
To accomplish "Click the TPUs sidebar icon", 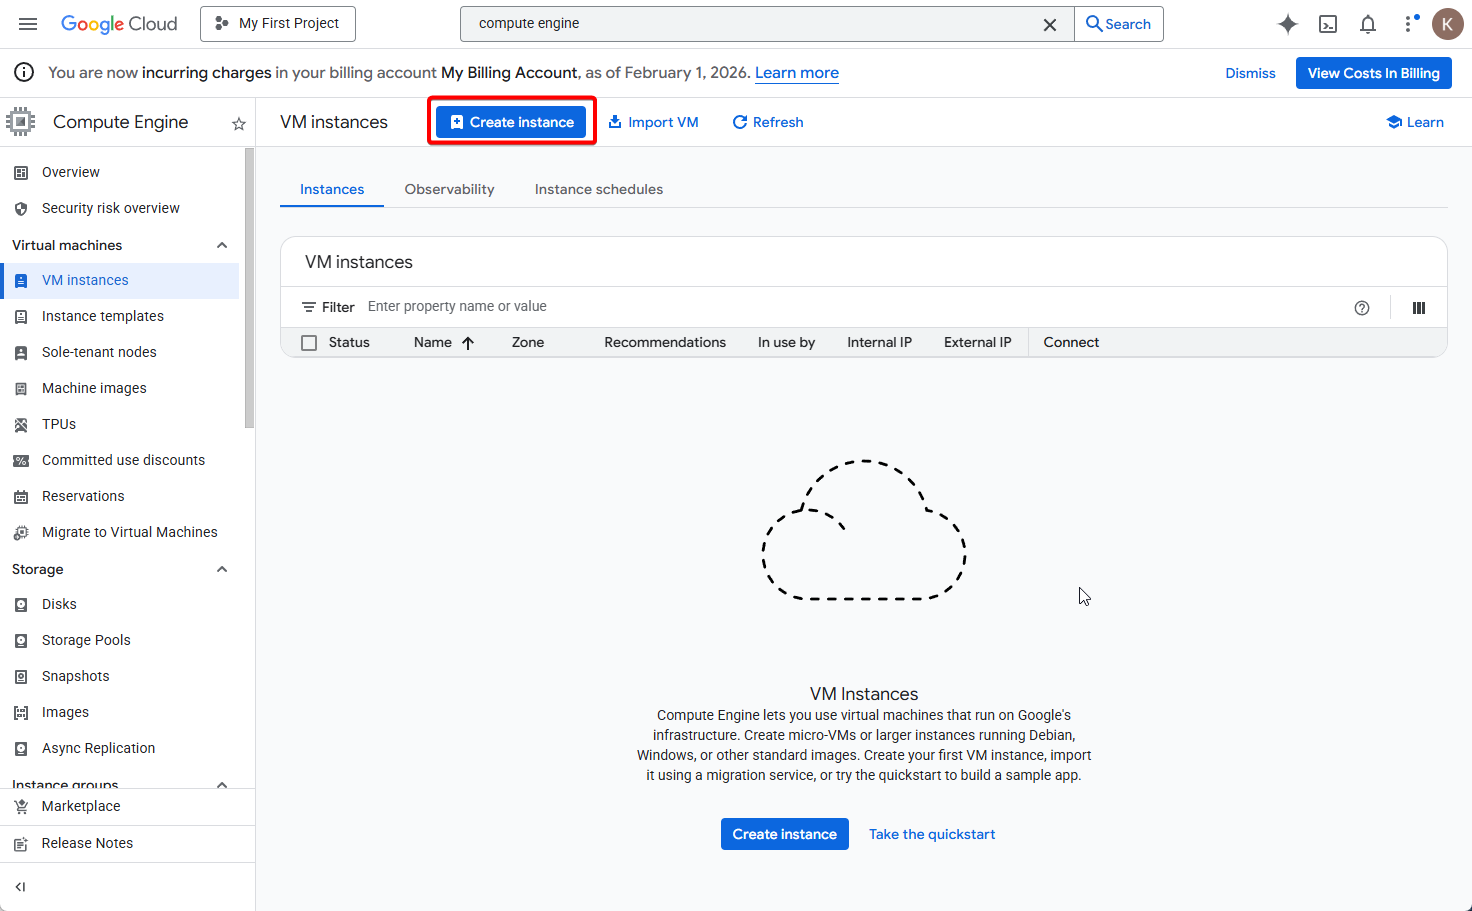I will coord(21,425).
